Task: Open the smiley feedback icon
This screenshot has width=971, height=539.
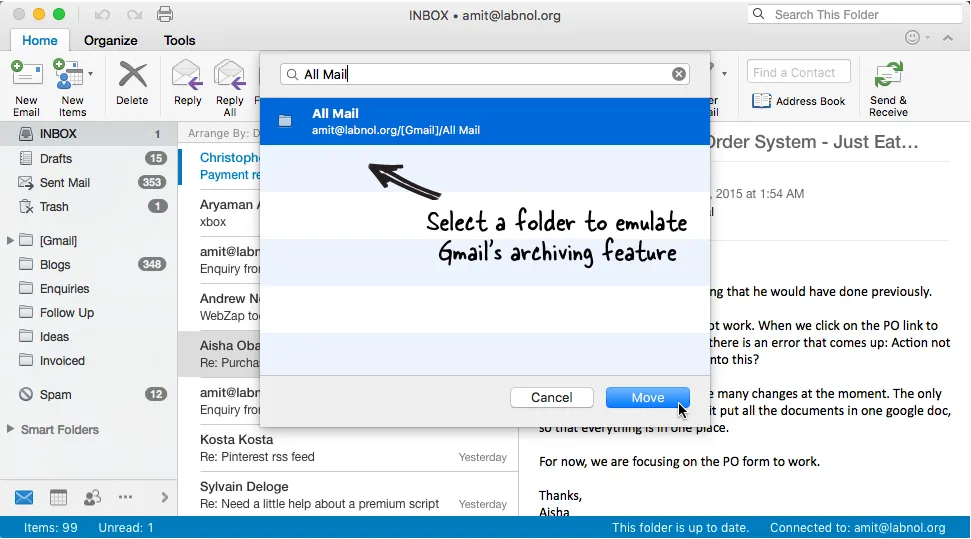Action: (912, 37)
